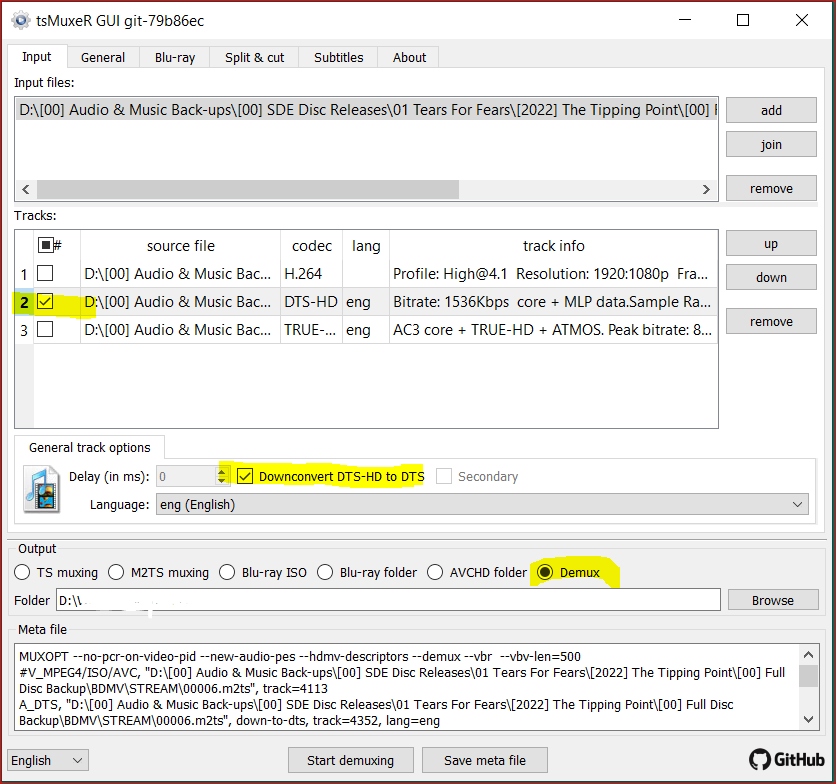Select the H.264 codec cell
Image resolution: width=836 pixels, height=784 pixels.
point(311,274)
